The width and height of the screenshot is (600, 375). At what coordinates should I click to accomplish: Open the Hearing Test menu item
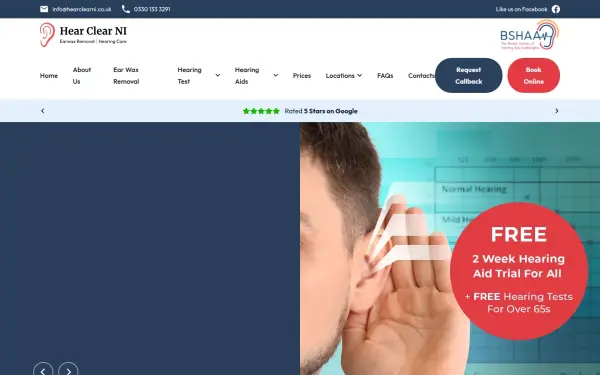[189, 75]
